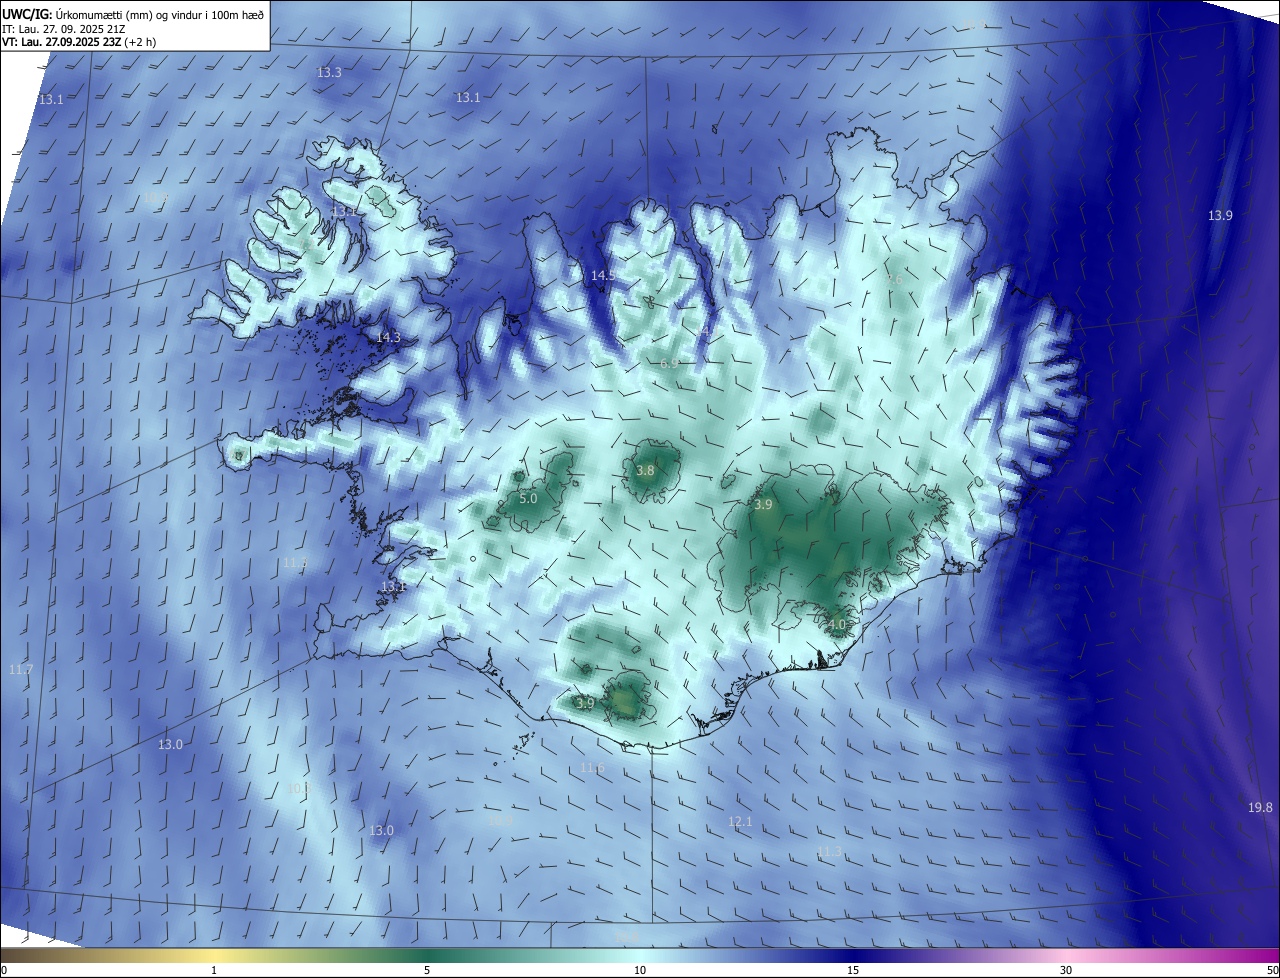Click the 50 tick on the color scale
Screen dimensions: 1280x978
[x=1272, y=970]
